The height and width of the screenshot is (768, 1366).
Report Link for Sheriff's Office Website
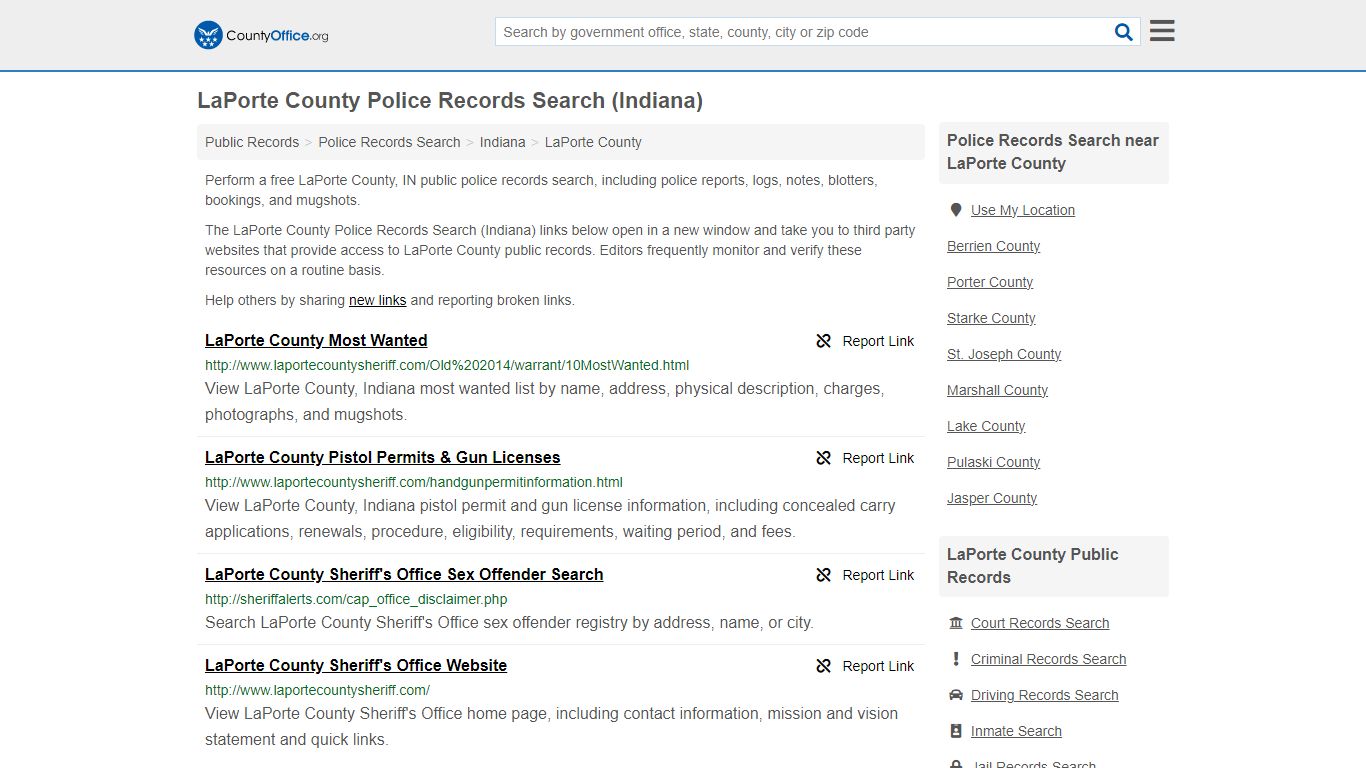[878, 666]
